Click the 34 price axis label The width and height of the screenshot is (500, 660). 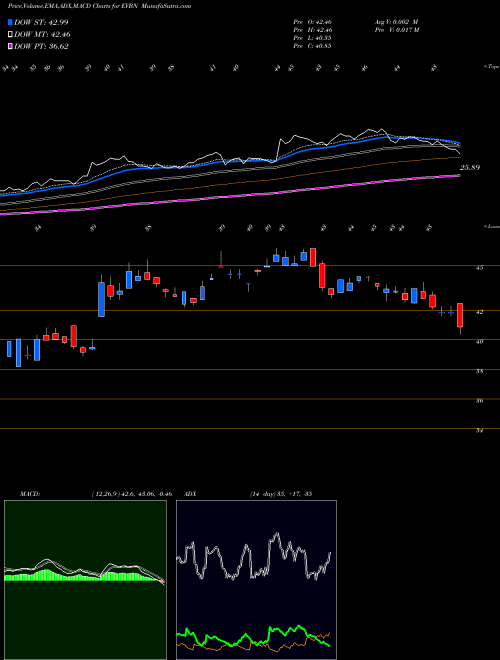[x=481, y=431]
